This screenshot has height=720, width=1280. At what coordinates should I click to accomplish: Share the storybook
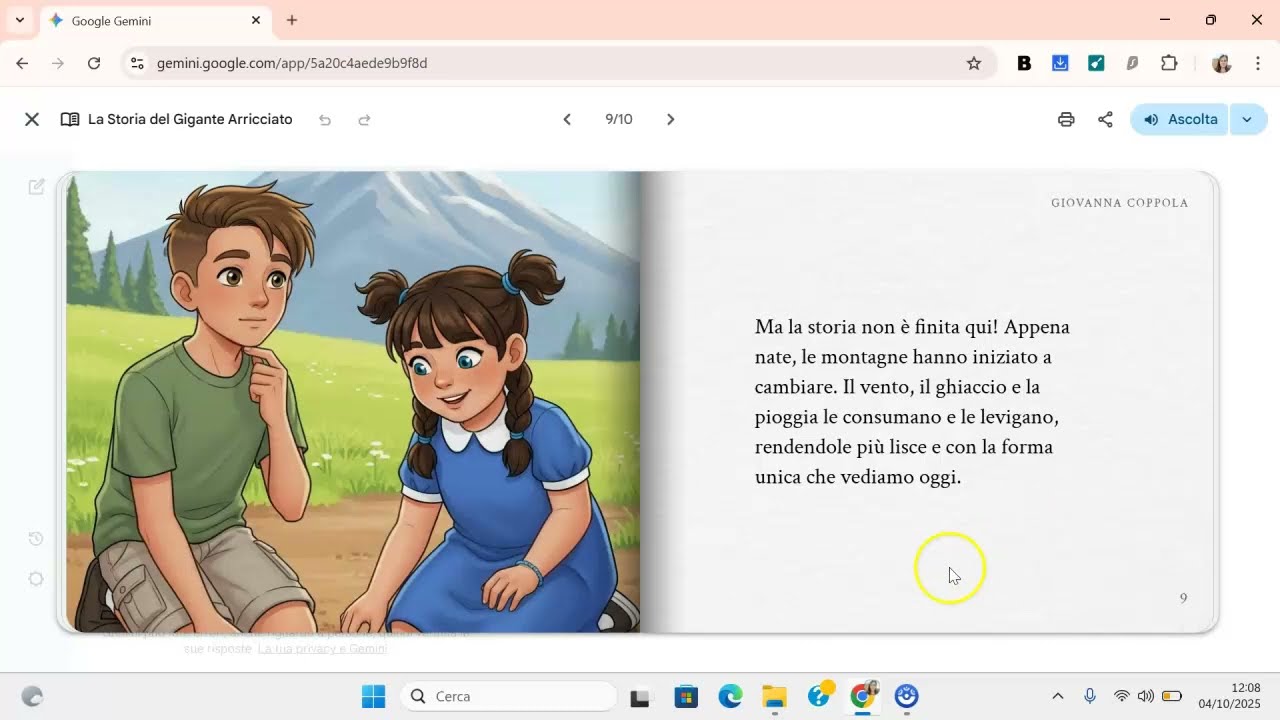(1105, 119)
